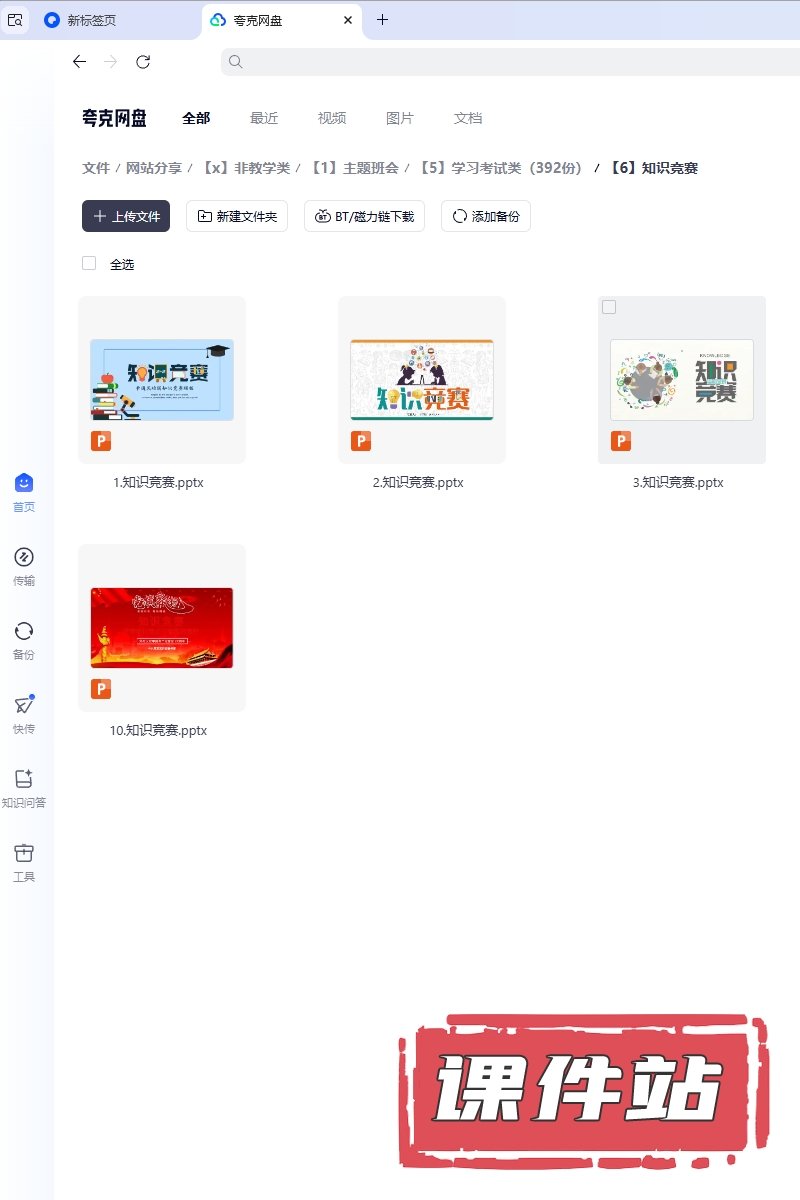Click the 新建文件夹 button
Viewport: 800px width, 1200px height.
coord(237,216)
